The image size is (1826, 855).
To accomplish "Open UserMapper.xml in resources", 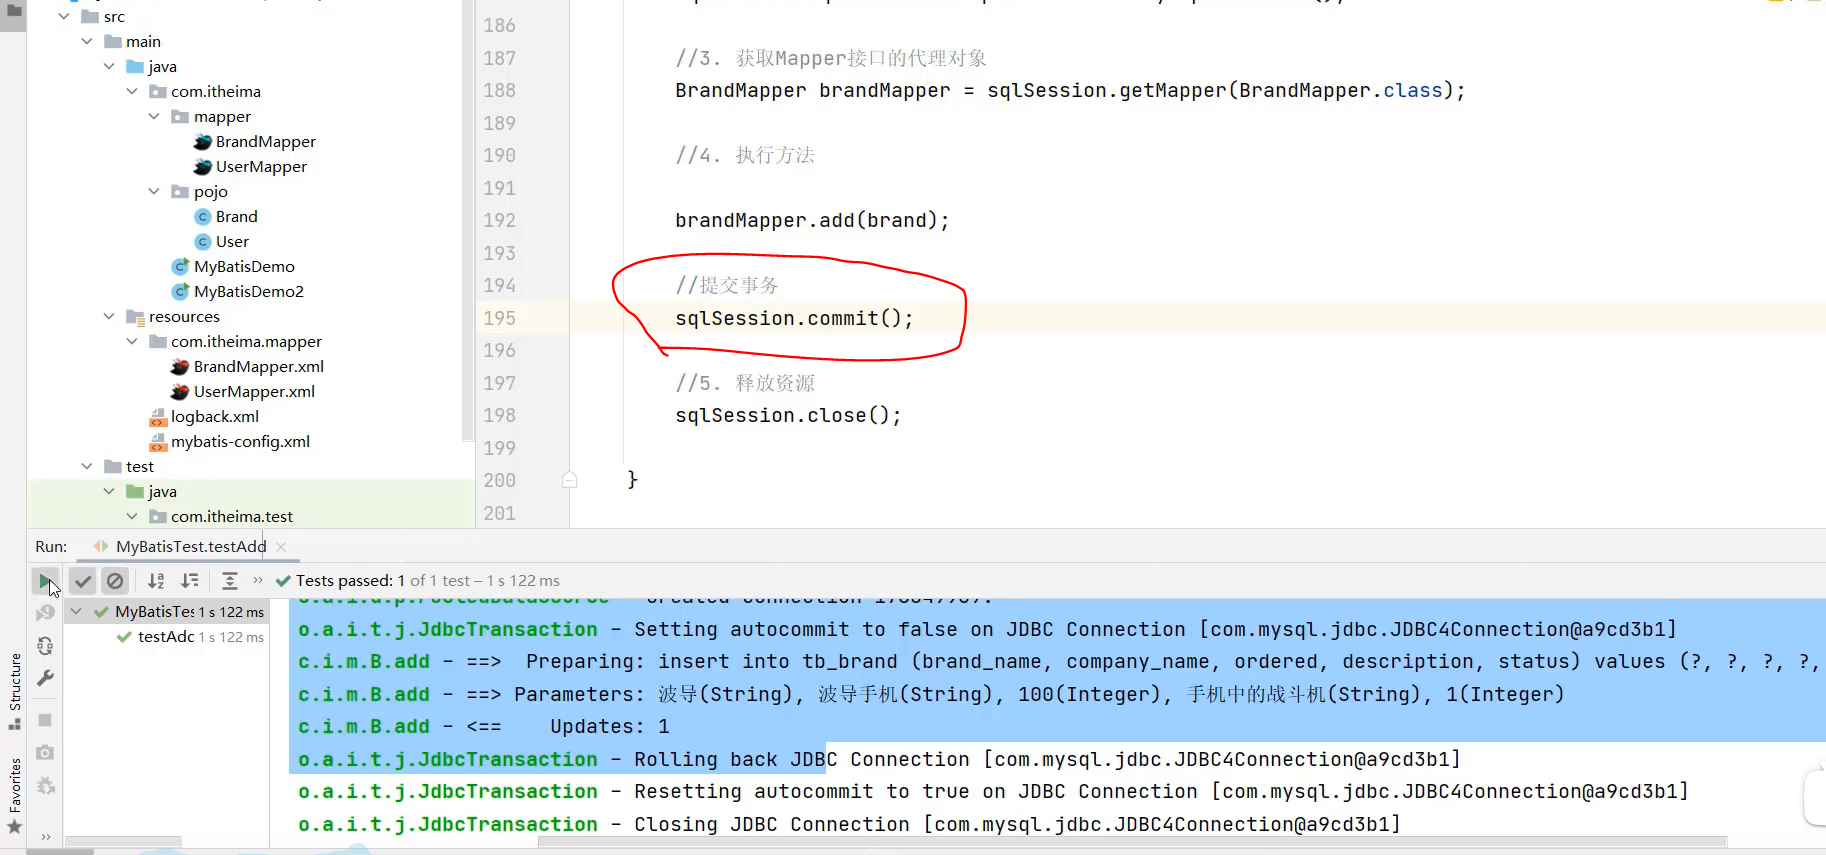I will click(x=254, y=391).
